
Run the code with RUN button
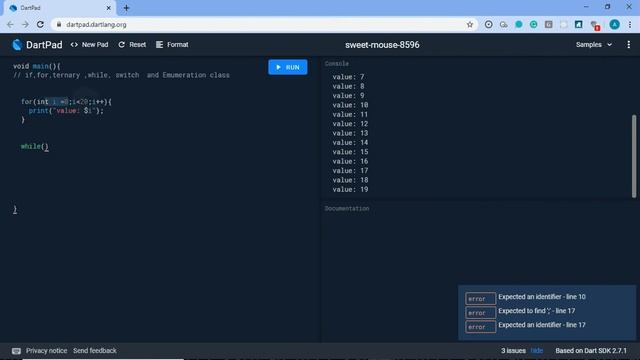[x=288, y=67]
